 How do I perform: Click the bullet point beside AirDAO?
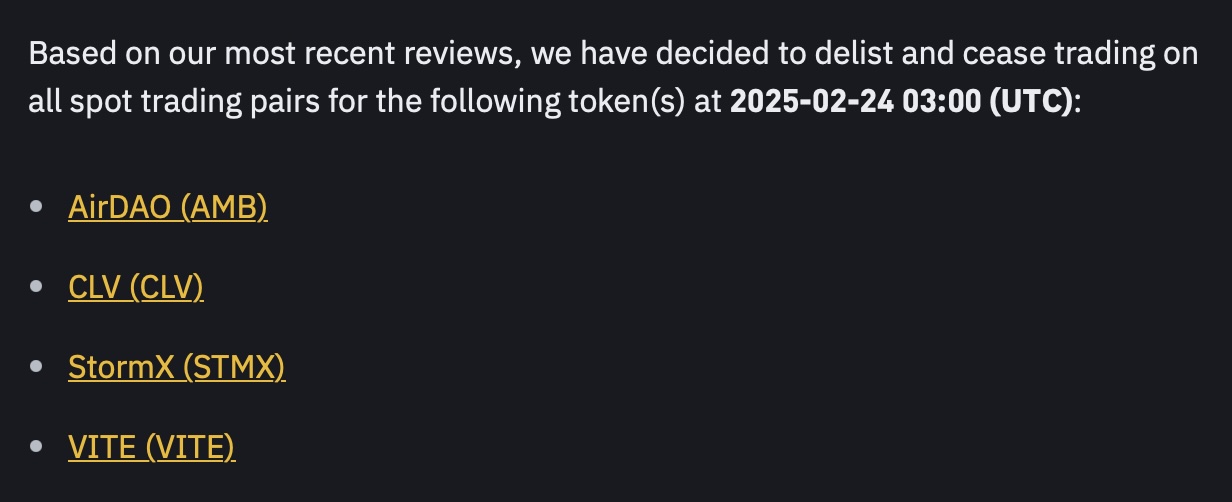[x=37, y=207]
